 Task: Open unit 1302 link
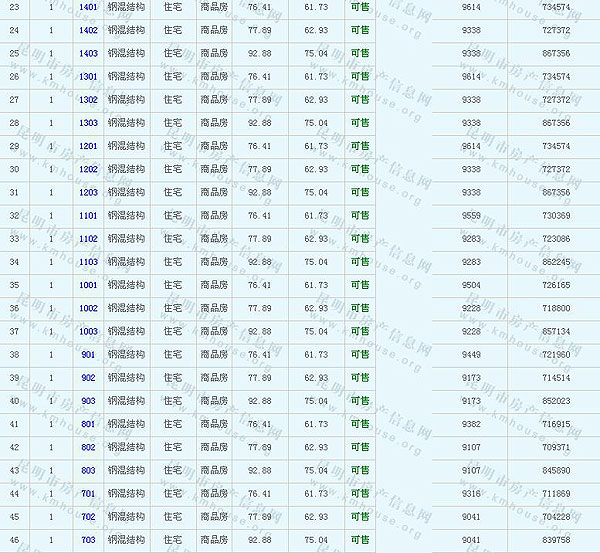point(88,99)
